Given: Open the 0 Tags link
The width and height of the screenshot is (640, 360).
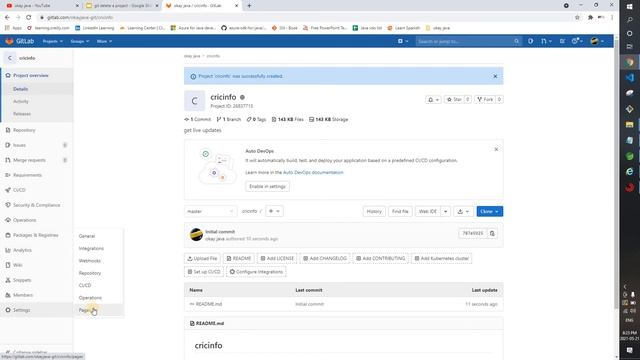Looking at the screenshot, I should coord(256,120).
